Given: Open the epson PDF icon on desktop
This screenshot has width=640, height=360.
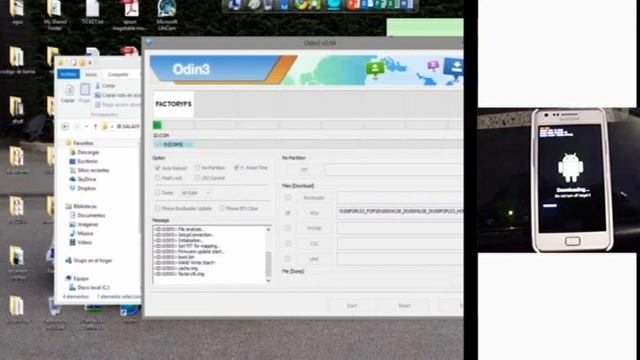Looking at the screenshot, I should (x=130, y=15).
